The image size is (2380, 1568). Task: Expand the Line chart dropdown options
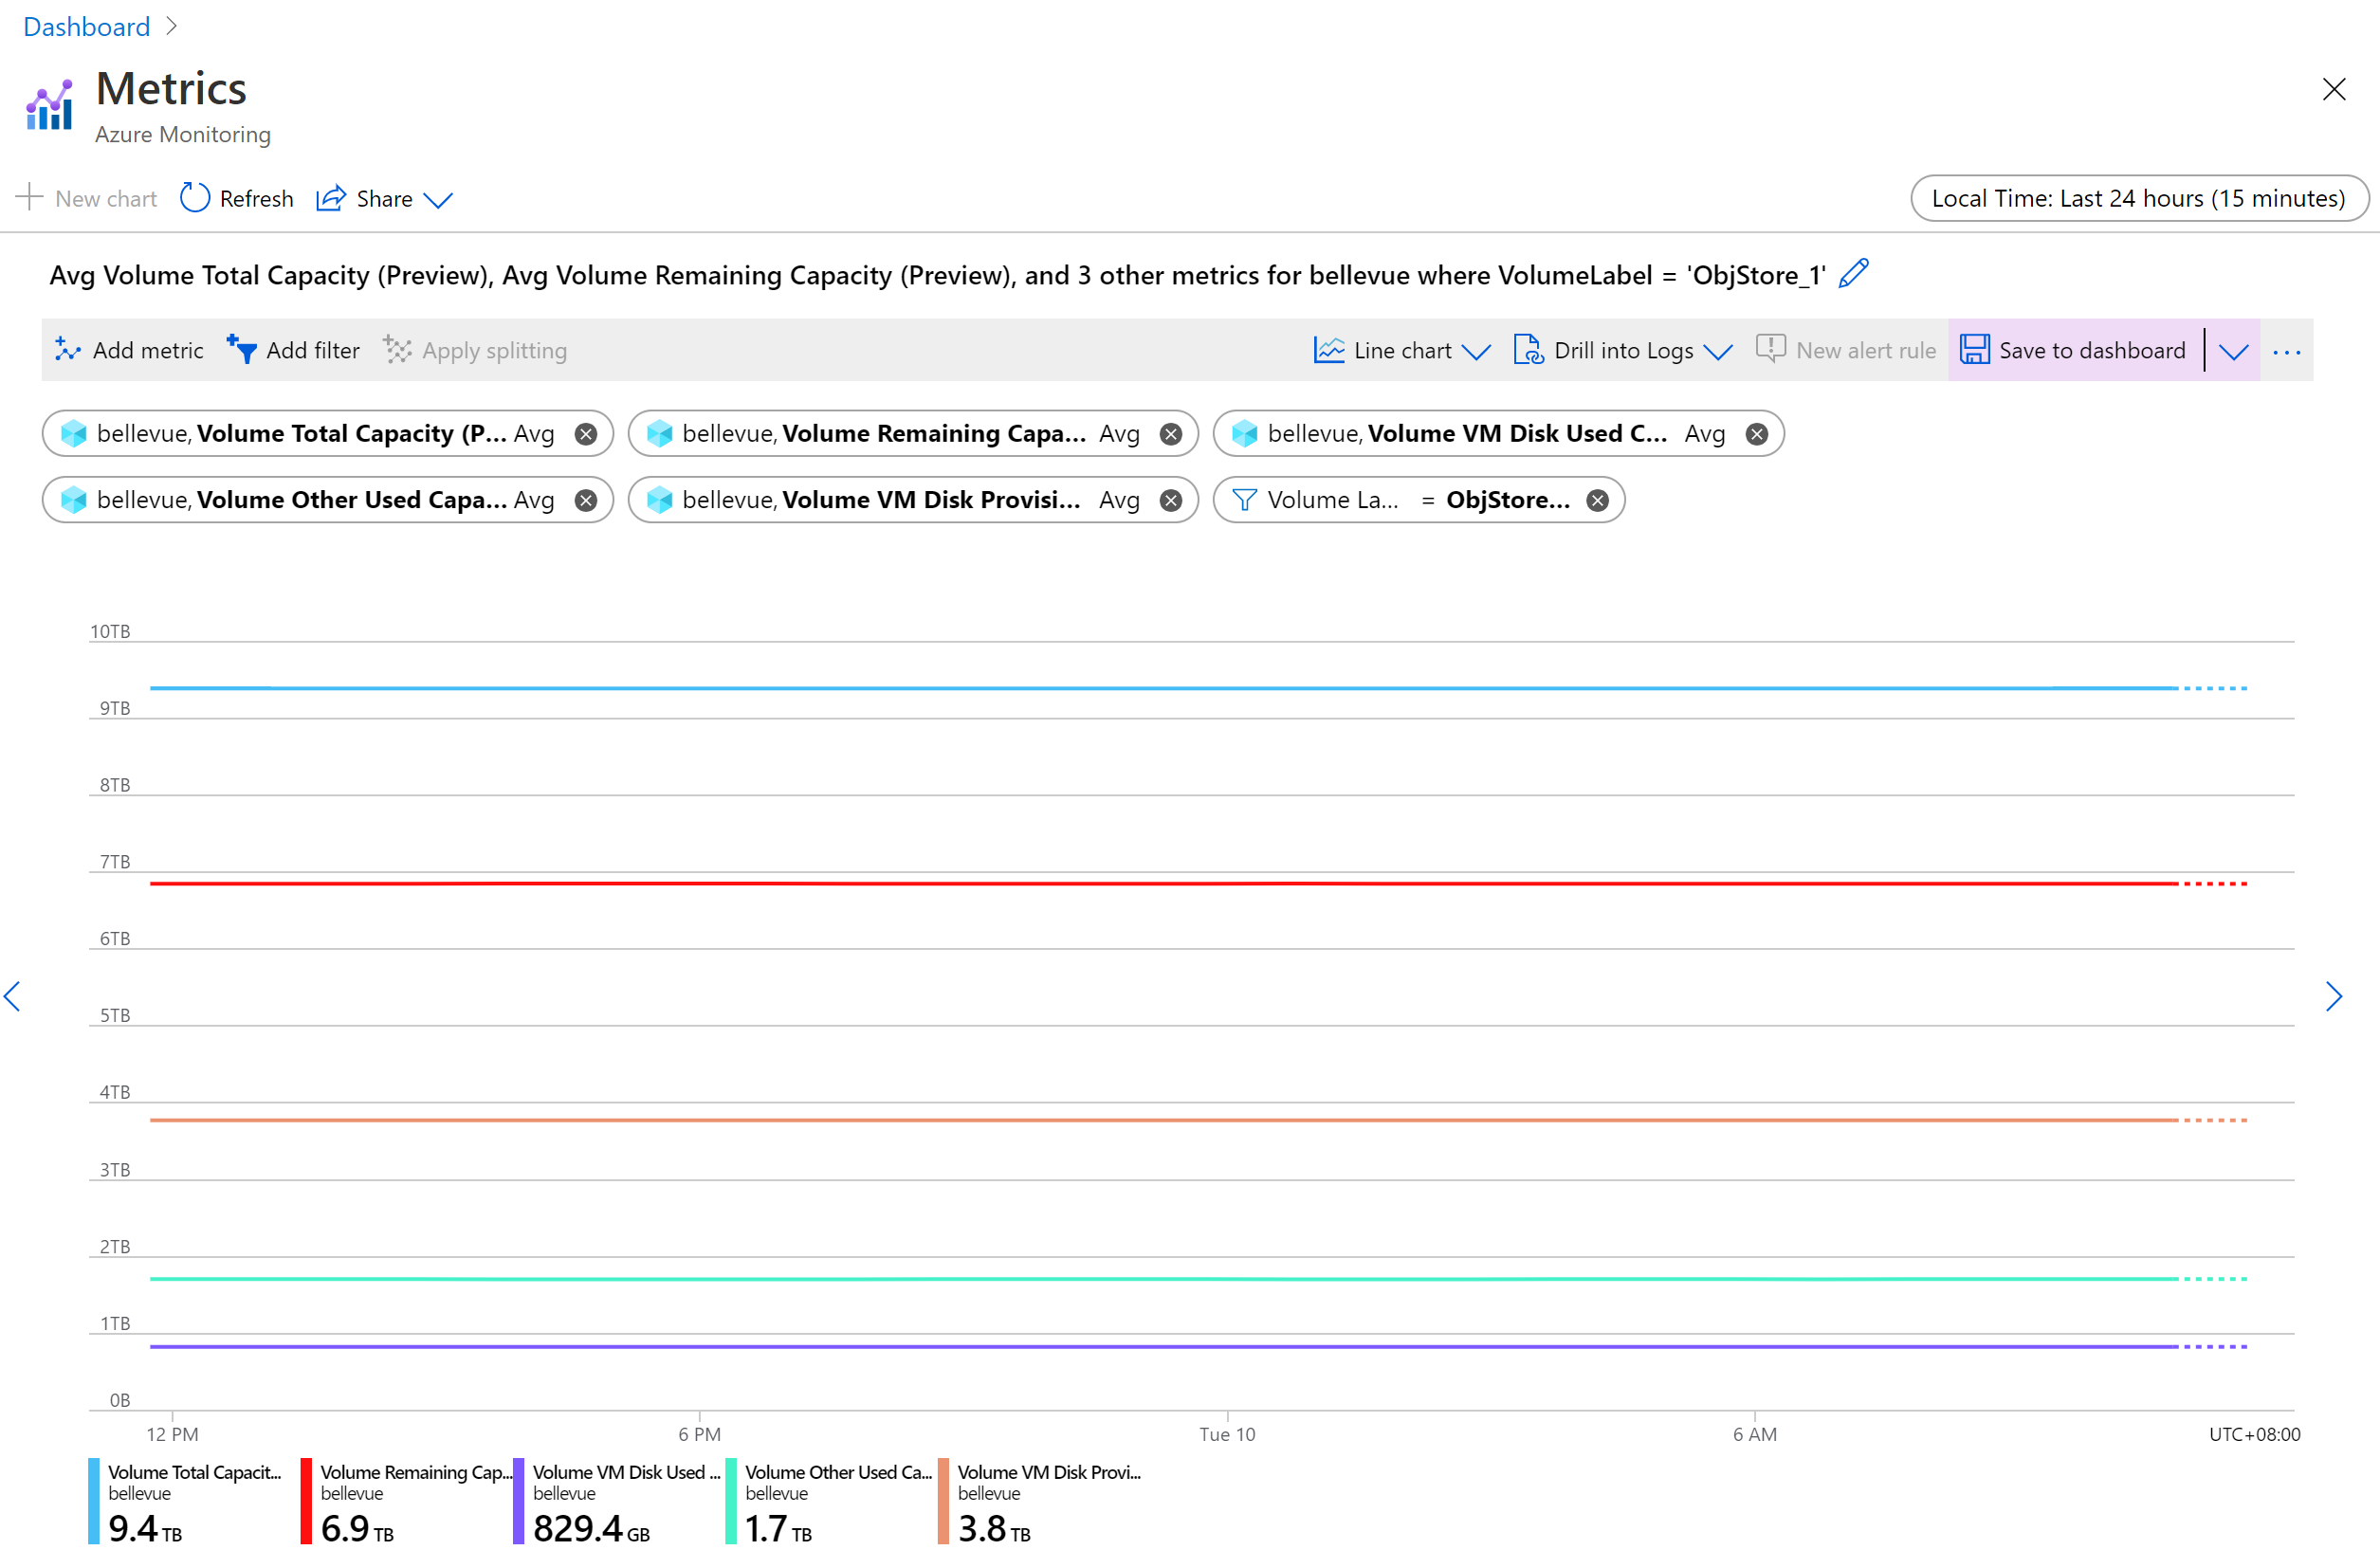[x=1475, y=348]
